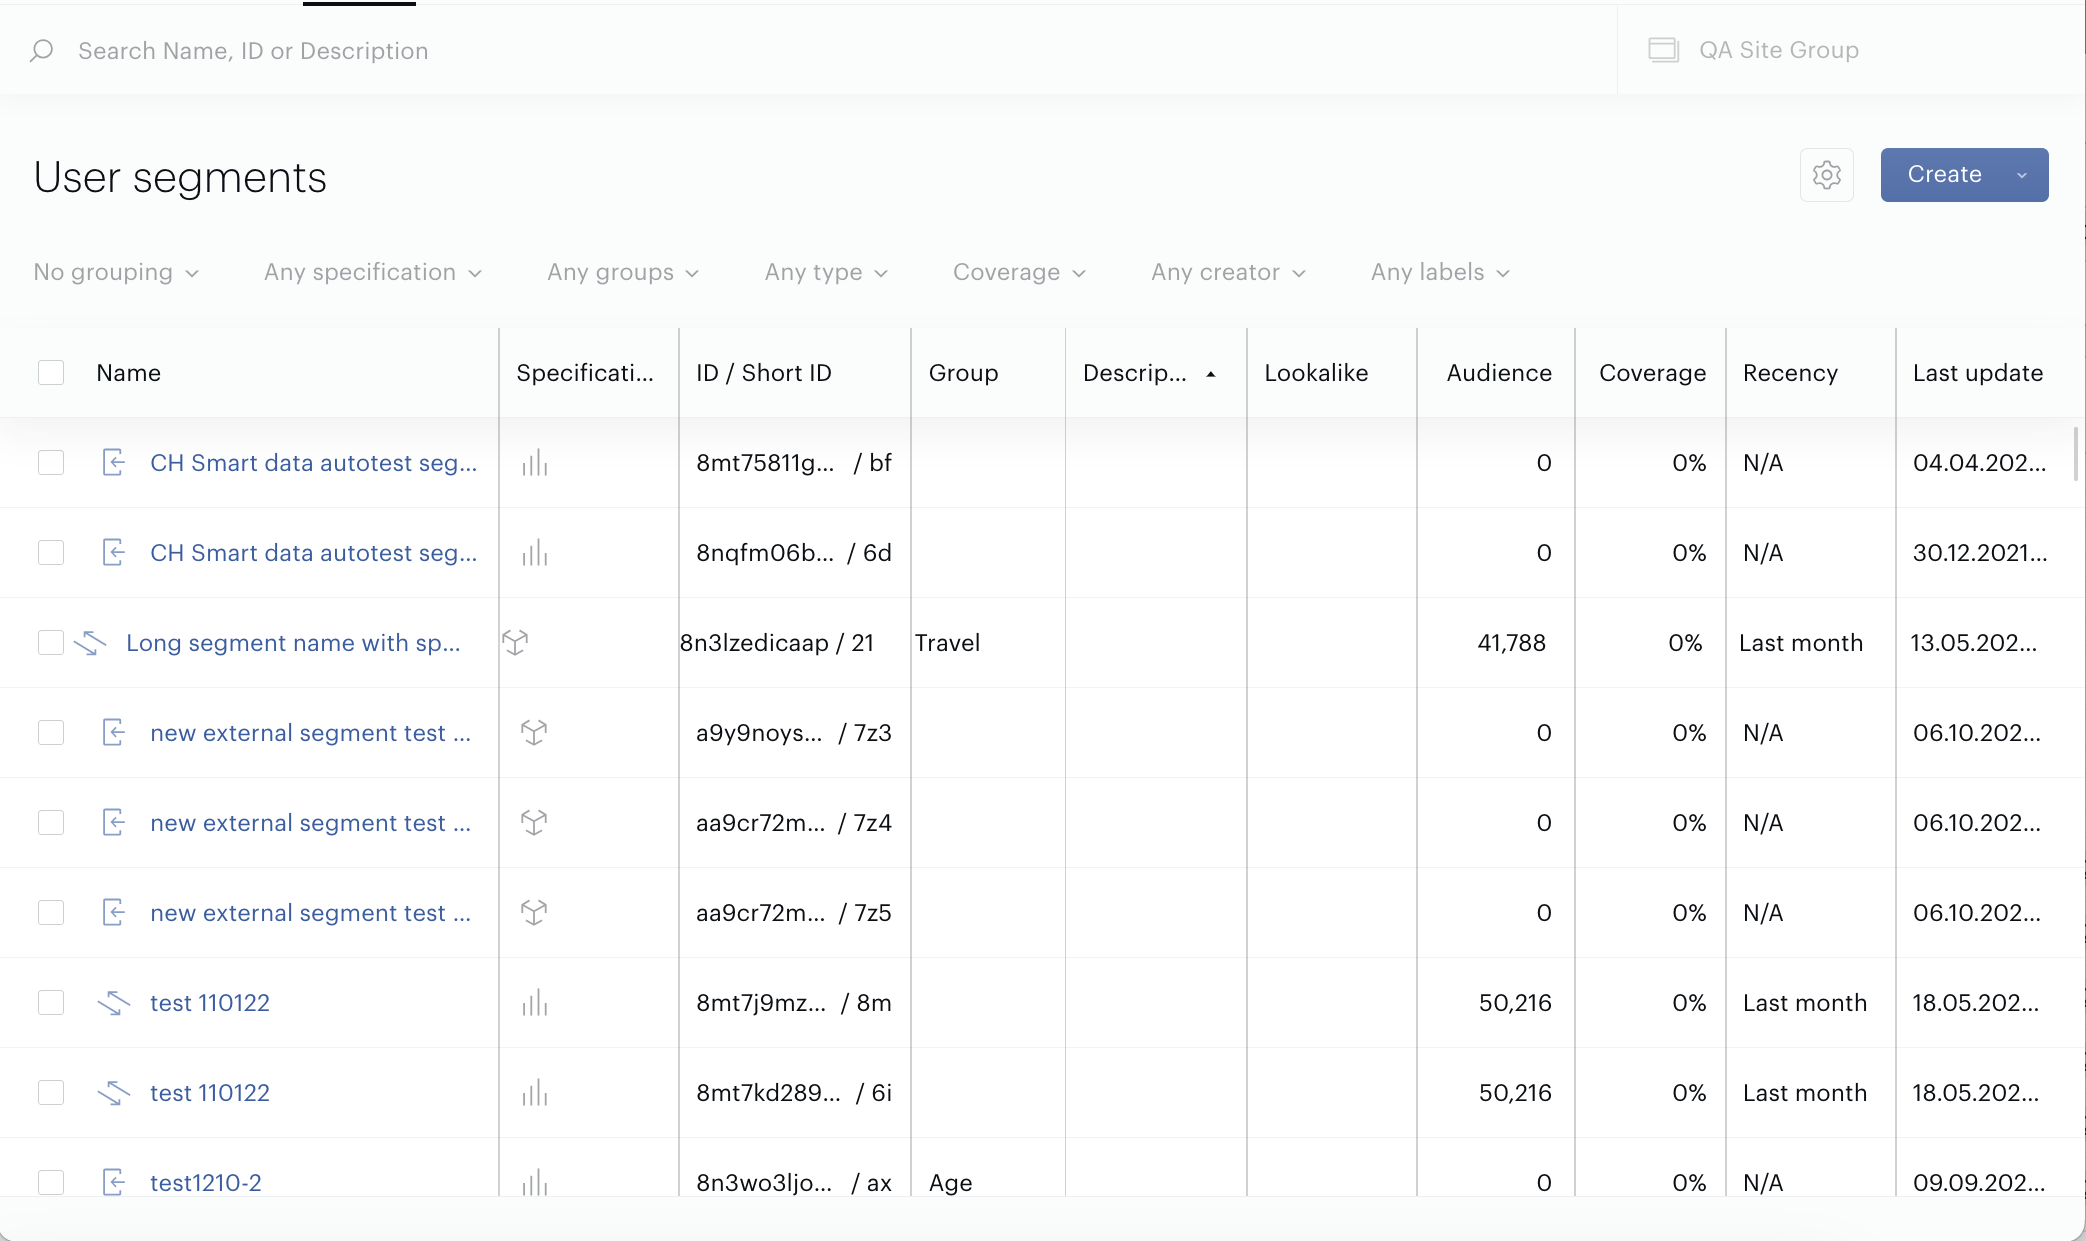Viewport: 2086px width, 1241px height.
Task: Click cube specification icon on 7z4 row
Action: [534, 822]
